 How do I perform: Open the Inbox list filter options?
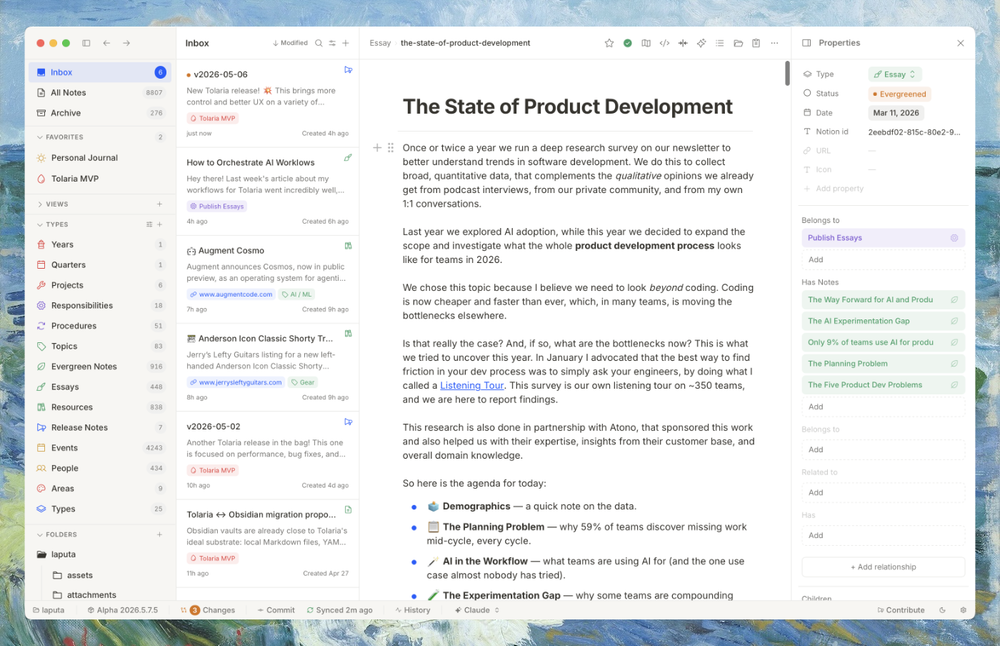[x=332, y=43]
